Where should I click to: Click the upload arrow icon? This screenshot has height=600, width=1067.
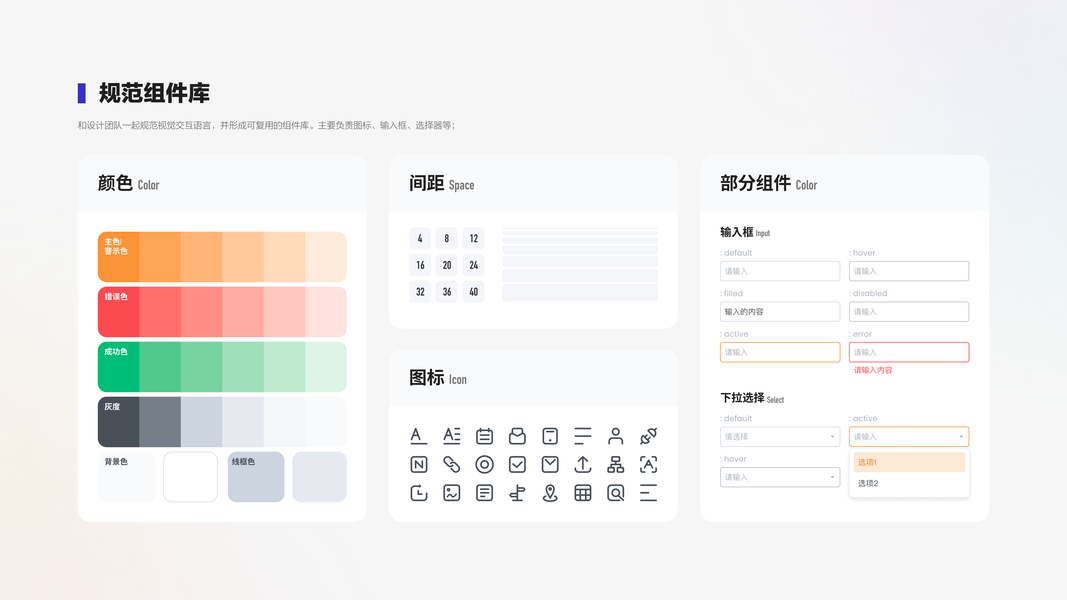coord(582,465)
